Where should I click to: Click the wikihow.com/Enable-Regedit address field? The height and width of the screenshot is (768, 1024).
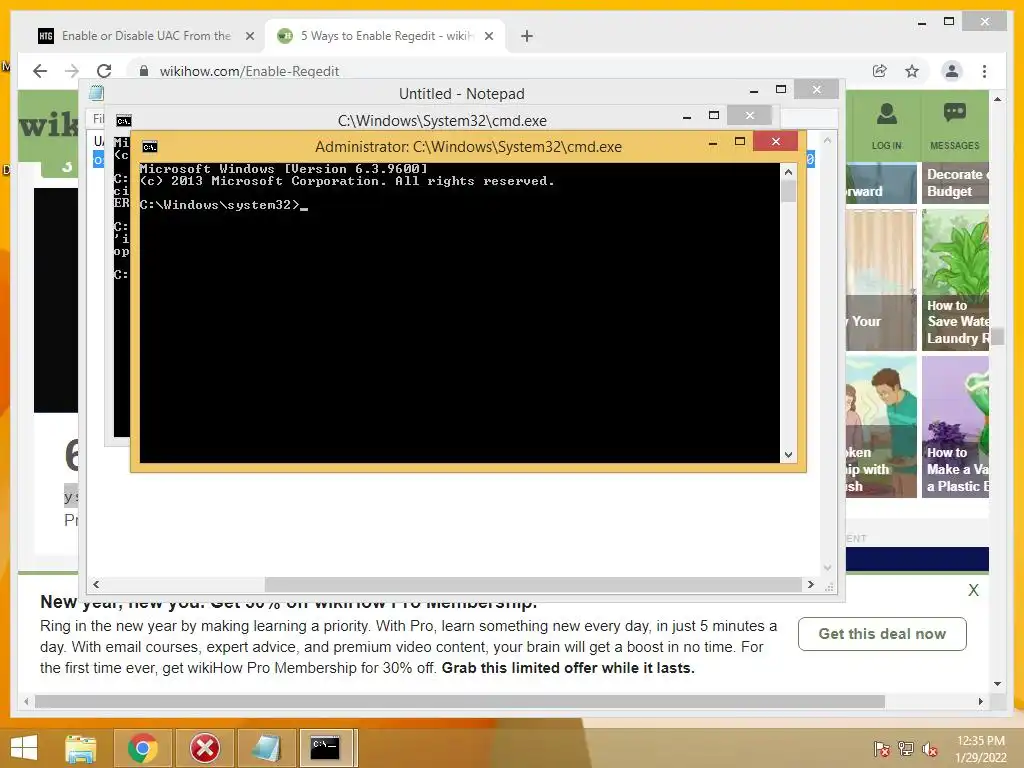[x=249, y=71]
